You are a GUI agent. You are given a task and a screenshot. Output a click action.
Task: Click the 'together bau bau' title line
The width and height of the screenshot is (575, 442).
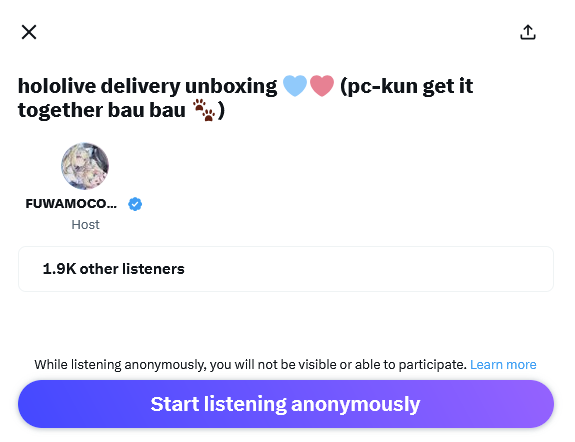(x=102, y=110)
